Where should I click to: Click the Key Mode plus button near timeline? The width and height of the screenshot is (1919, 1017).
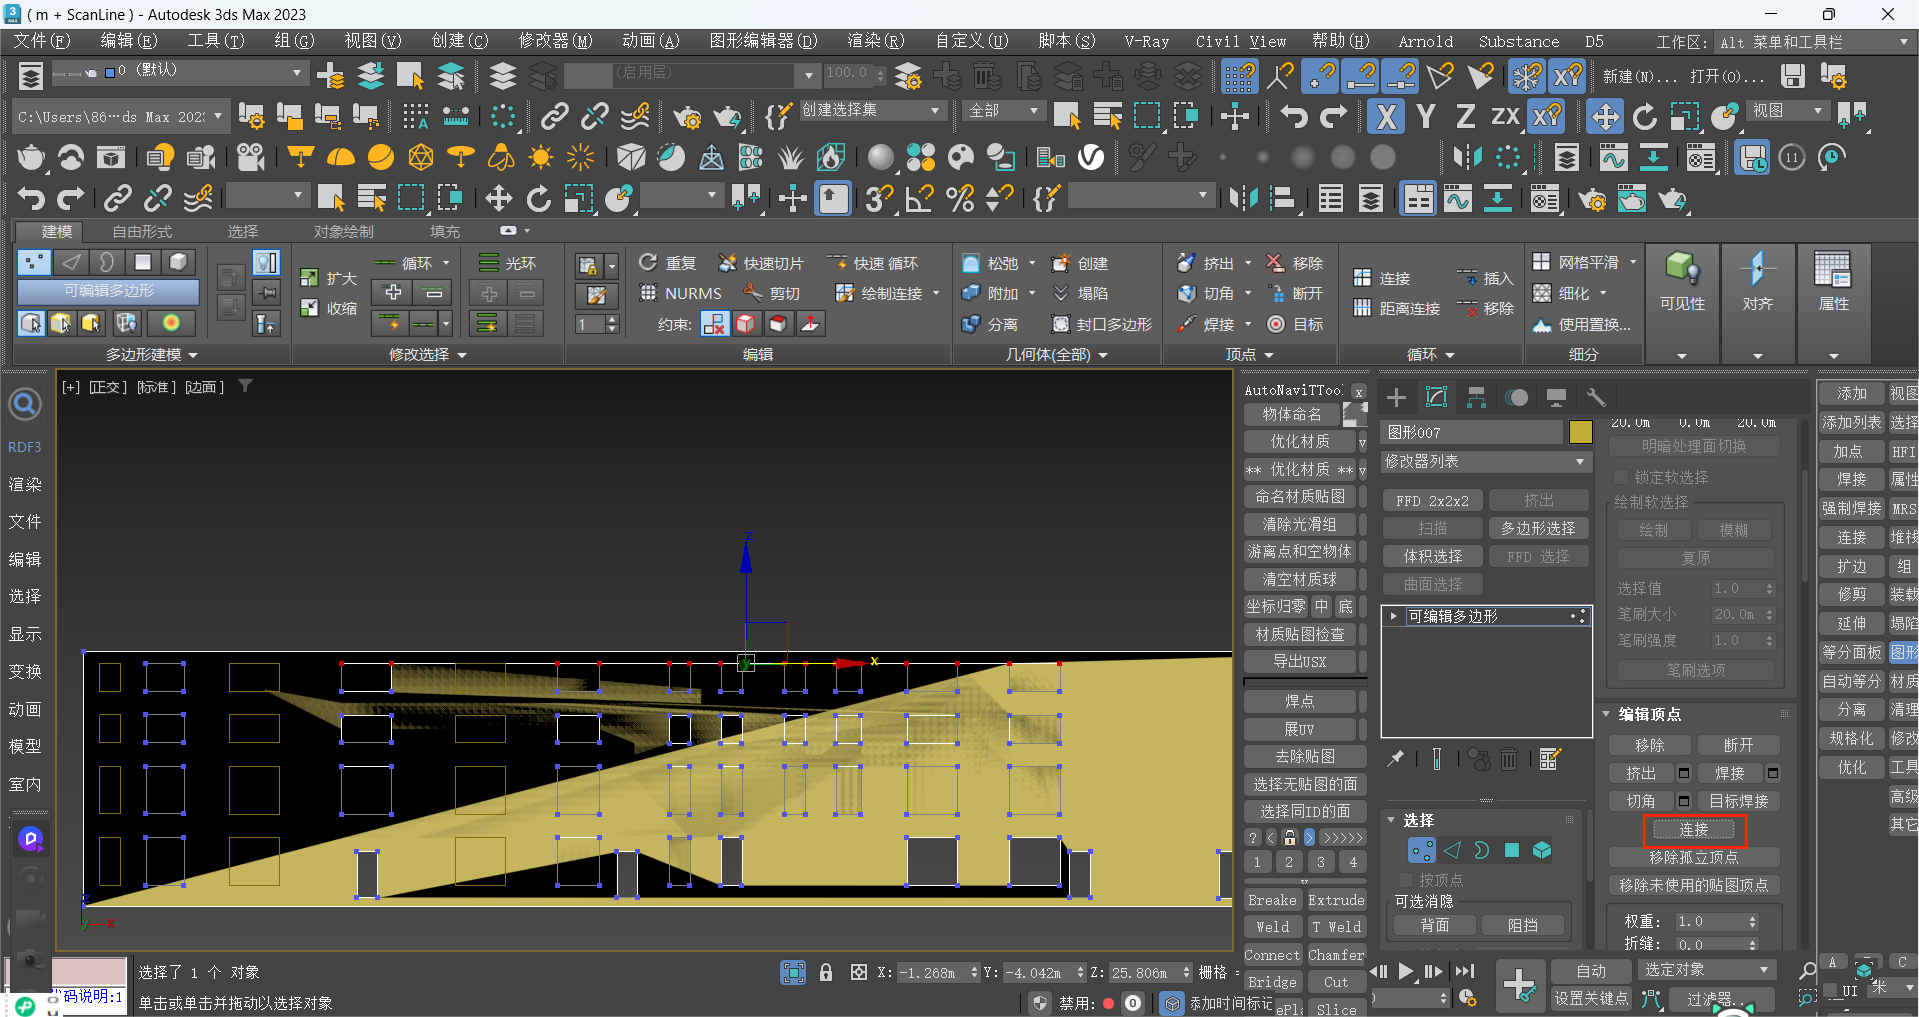coord(1520,985)
